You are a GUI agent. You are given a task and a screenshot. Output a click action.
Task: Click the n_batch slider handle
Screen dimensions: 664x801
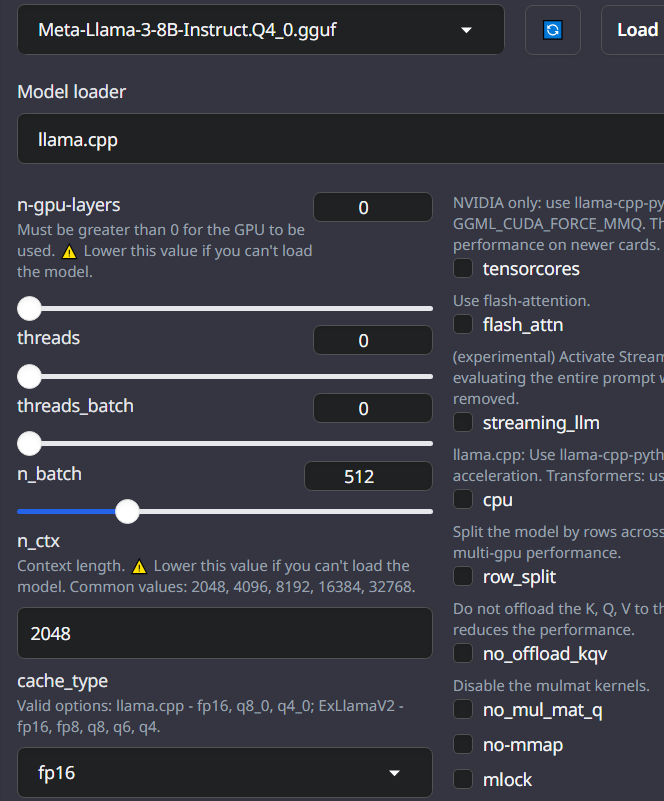[127, 511]
